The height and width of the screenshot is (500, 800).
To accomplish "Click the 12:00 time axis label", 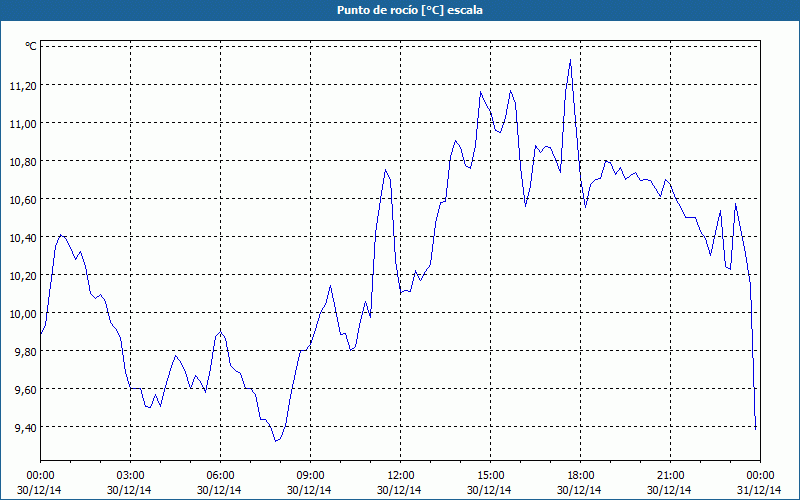I will click(x=401, y=476).
